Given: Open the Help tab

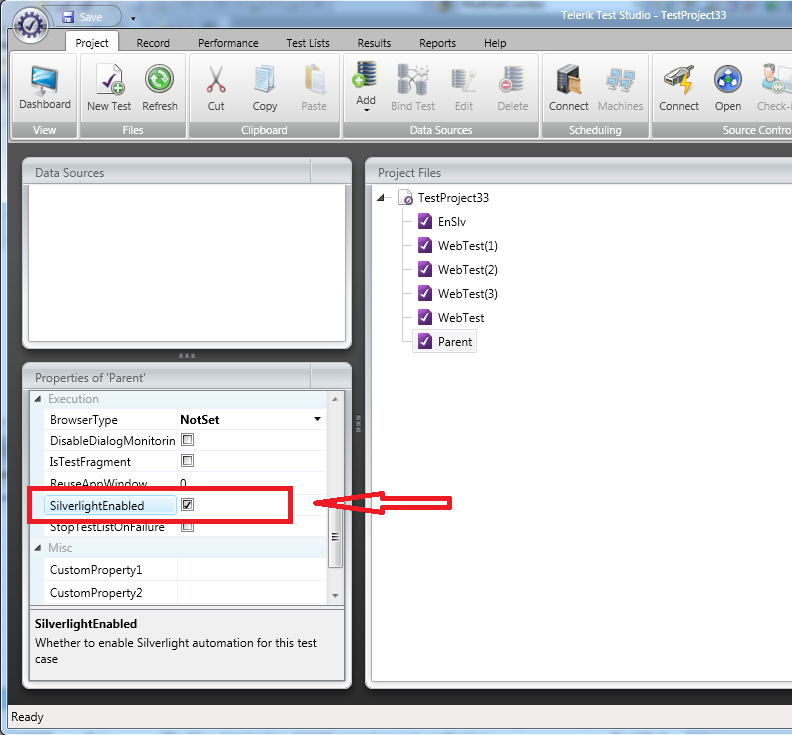Looking at the screenshot, I should click(x=495, y=43).
